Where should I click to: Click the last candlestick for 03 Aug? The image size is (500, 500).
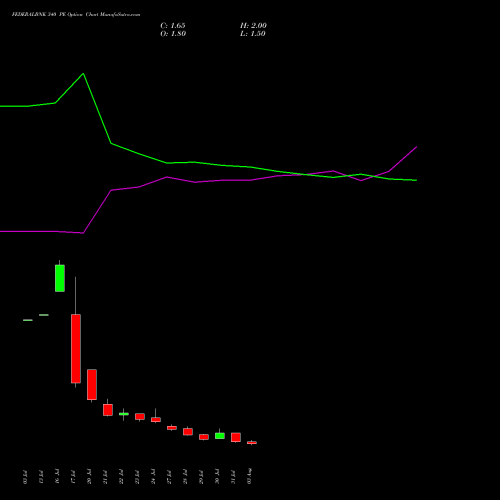pos(252,443)
